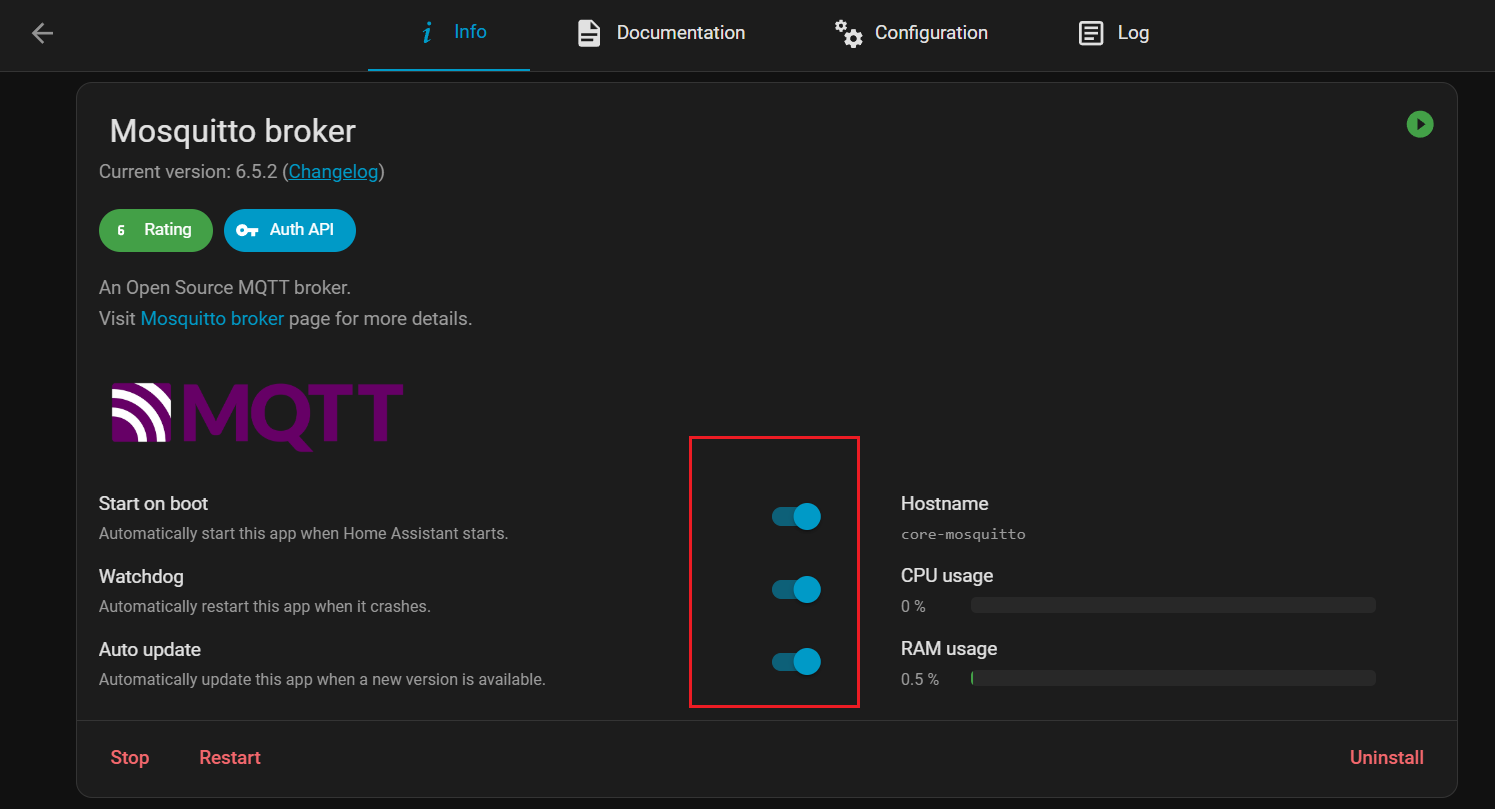Click the green running status play icon

[x=1420, y=124]
